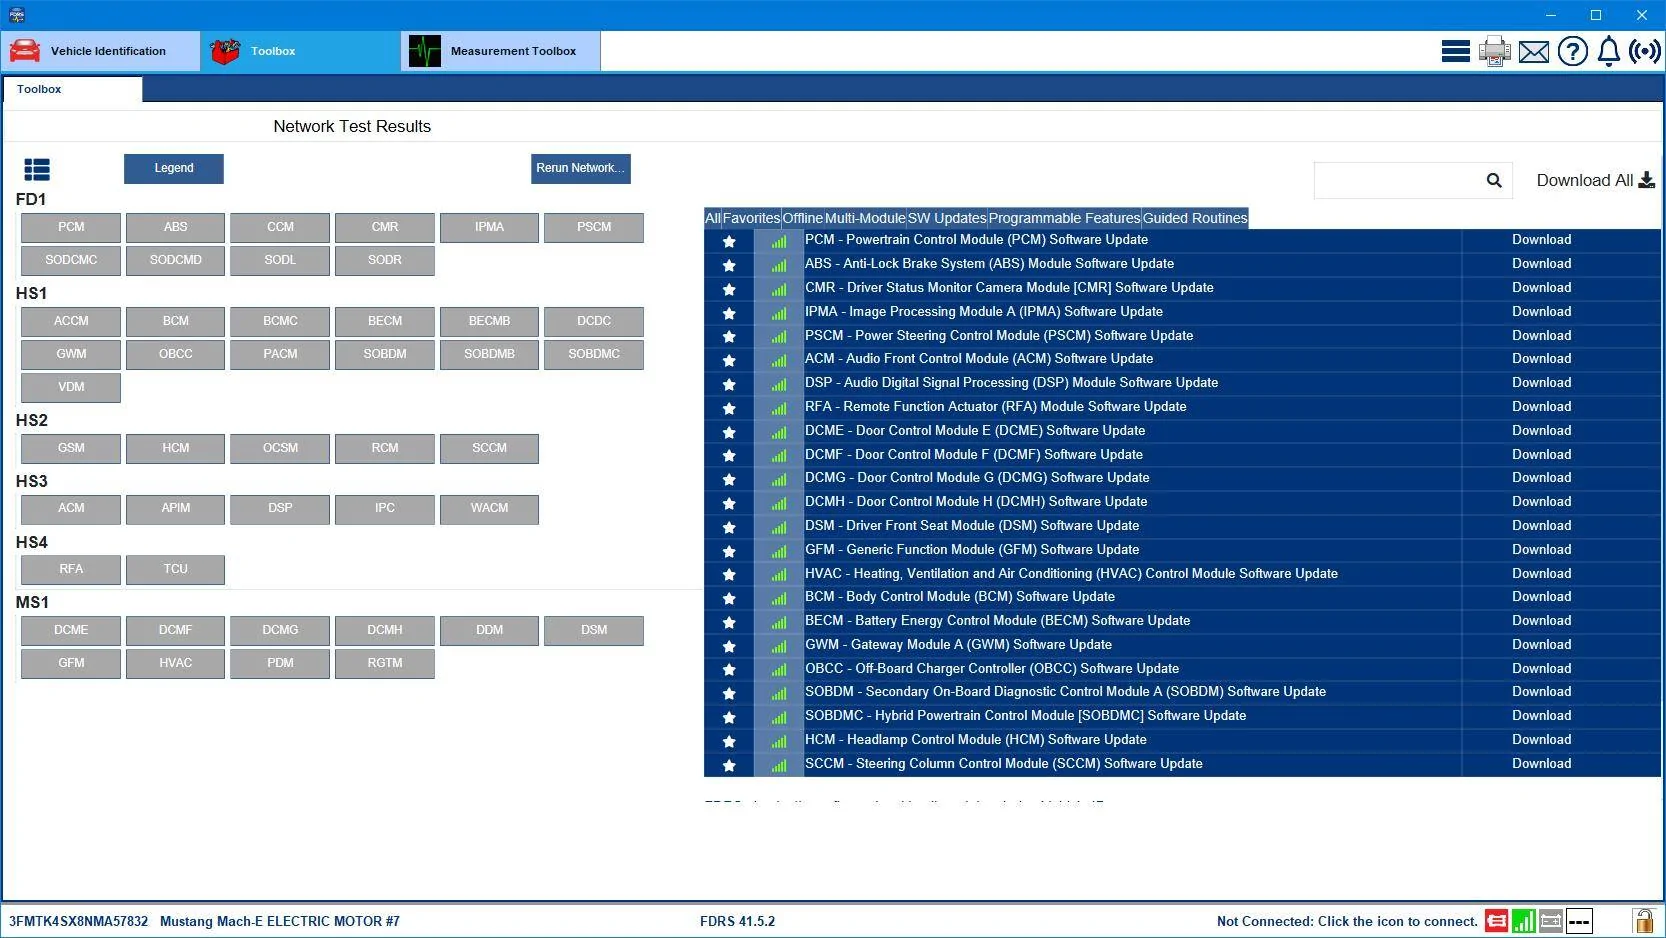Click the Rerun Network button
The height and width of the screenshot is (938, 1666).
(580, 168)
